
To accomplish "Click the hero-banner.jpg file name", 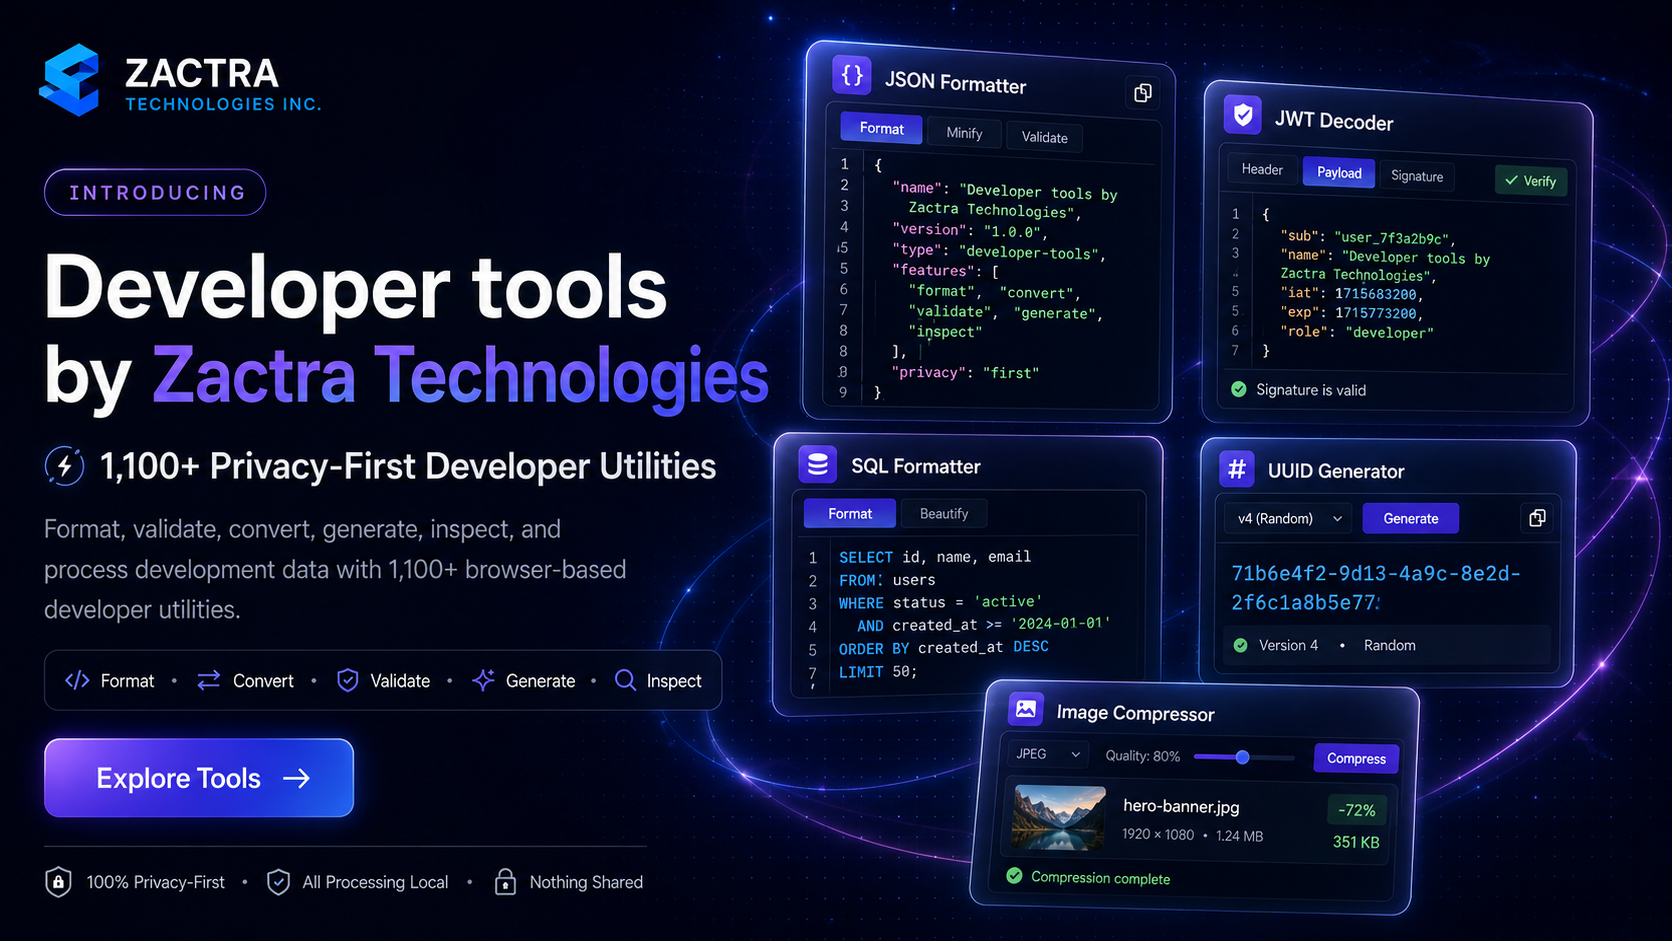I will [1181, 806].
